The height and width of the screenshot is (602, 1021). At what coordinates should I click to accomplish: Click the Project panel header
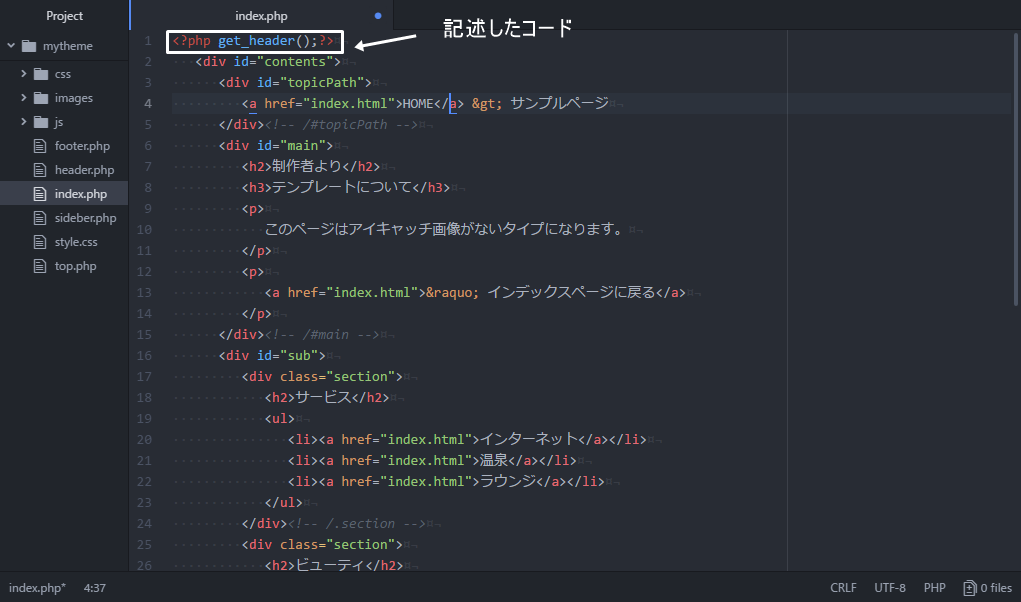tap(64, 15)
